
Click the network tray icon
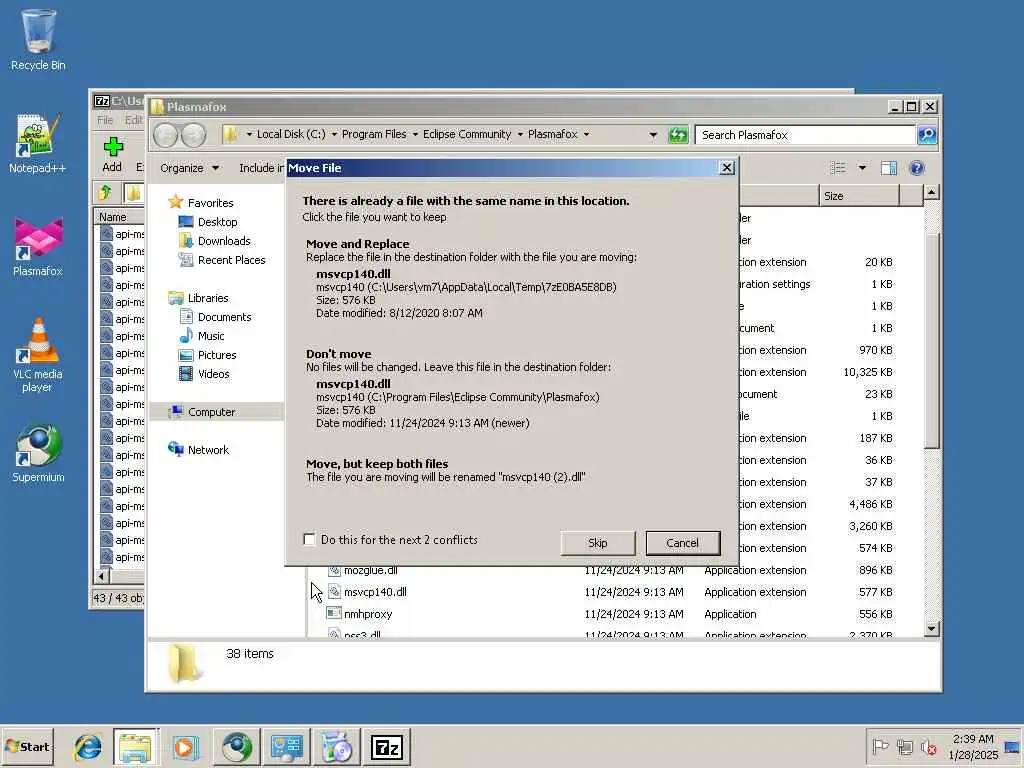tap(904, 746)
